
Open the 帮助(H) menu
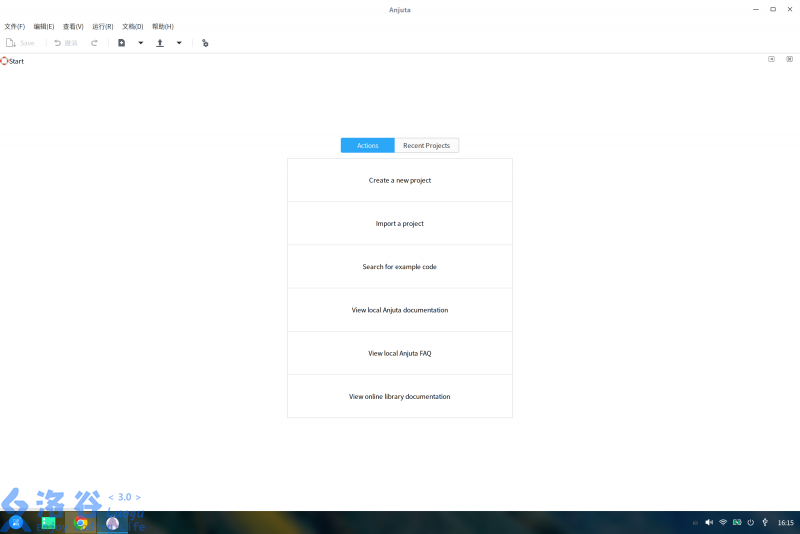162,26
